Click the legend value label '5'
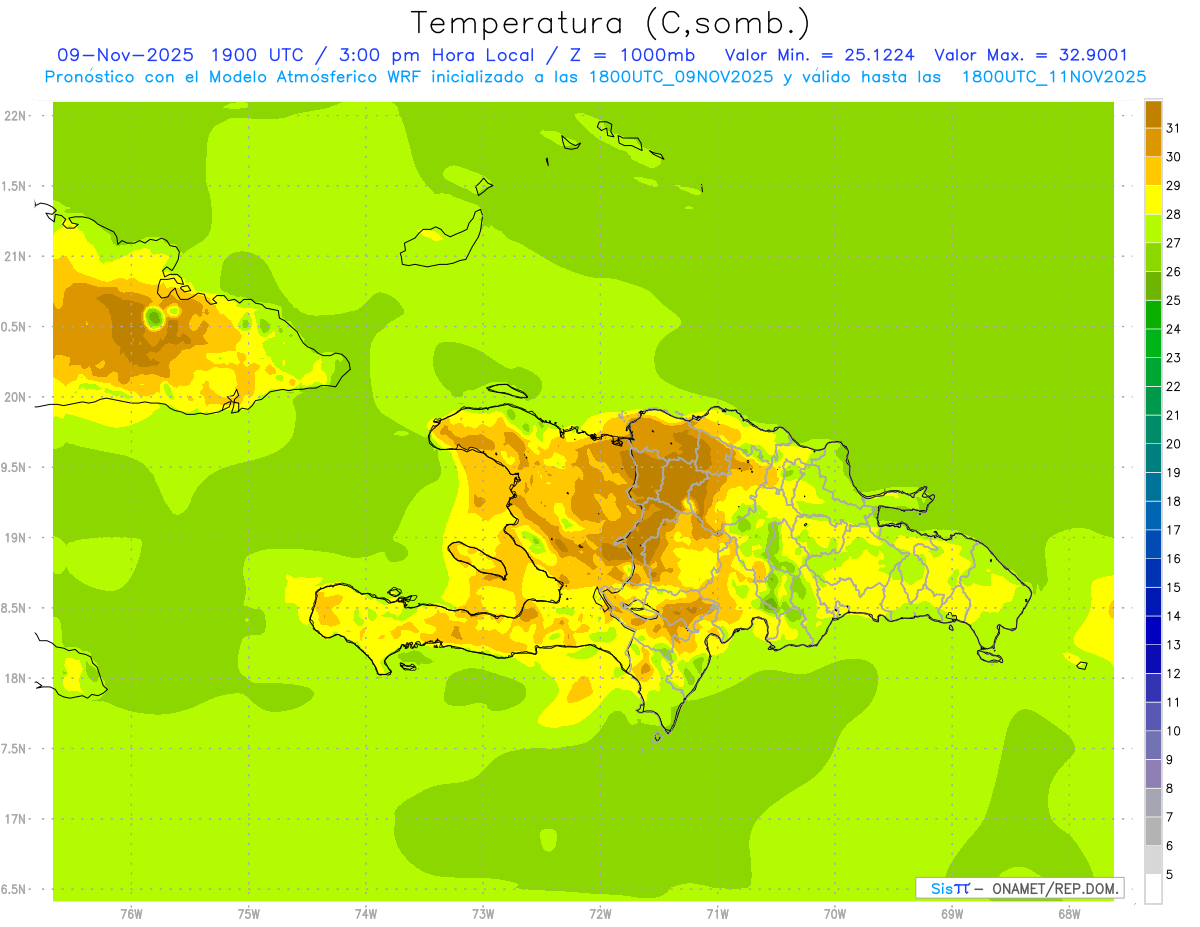Viewport: 1200px width, 927px height. click(x=1171, y=875)
